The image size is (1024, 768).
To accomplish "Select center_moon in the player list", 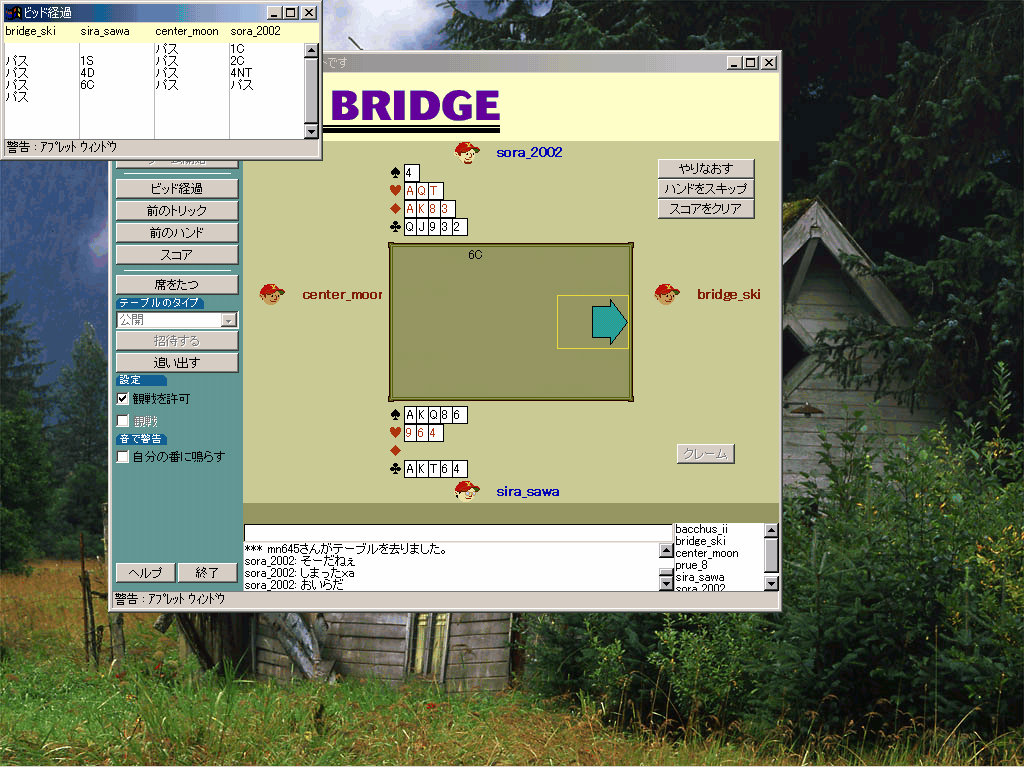I will click(707, 553).
